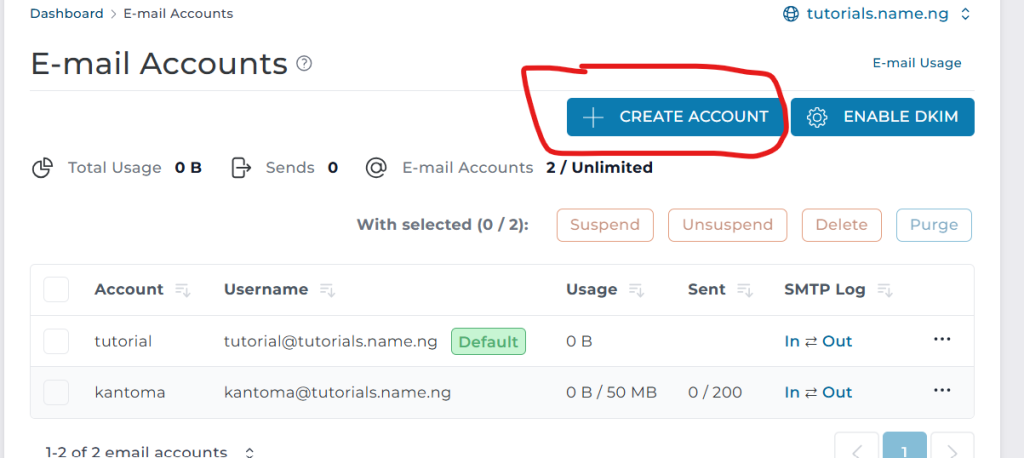
Task: Click the help question mark beside E-mail Accounts
Action: [x=305, y=64]
